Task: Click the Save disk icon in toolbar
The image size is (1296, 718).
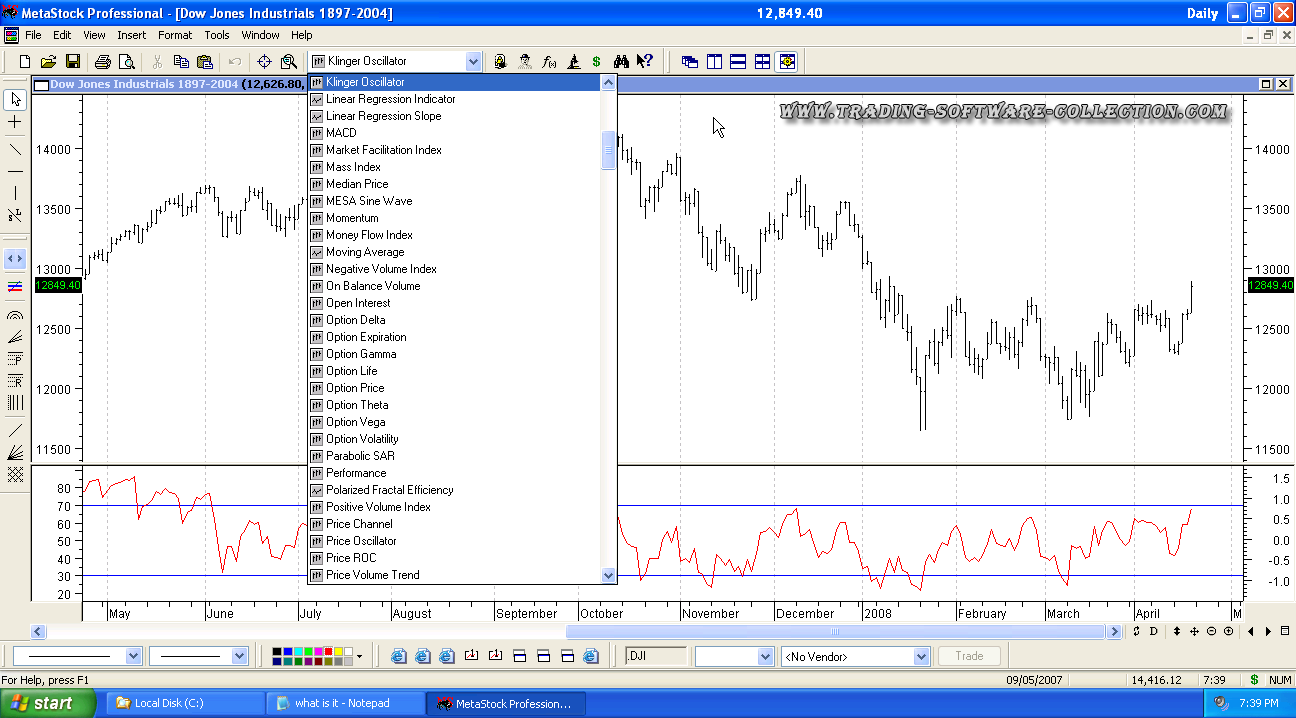Action: click(x=73, y=62)
